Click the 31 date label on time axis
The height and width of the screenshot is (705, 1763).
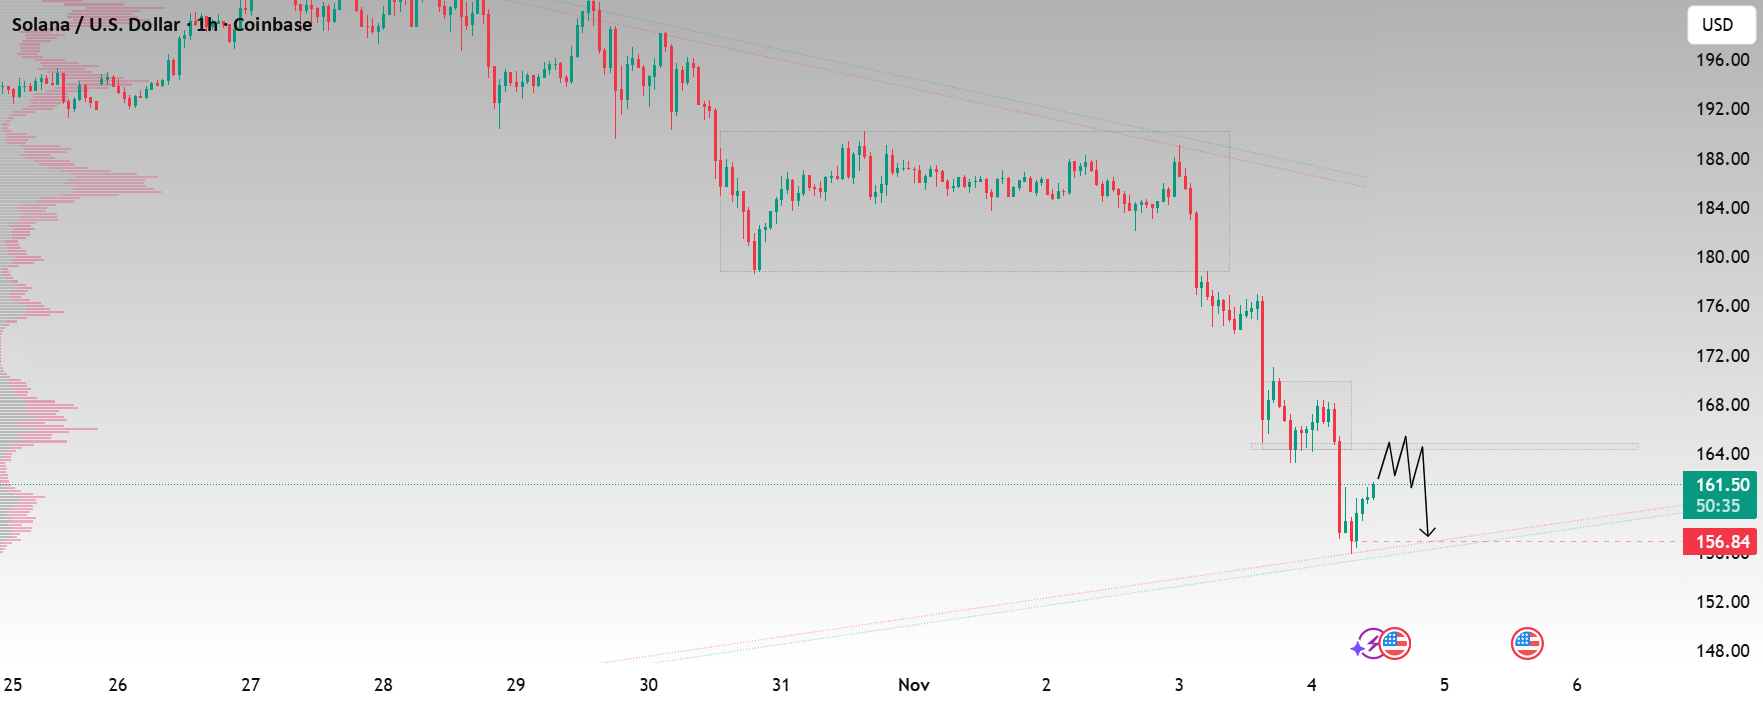[x=781, y=685]
